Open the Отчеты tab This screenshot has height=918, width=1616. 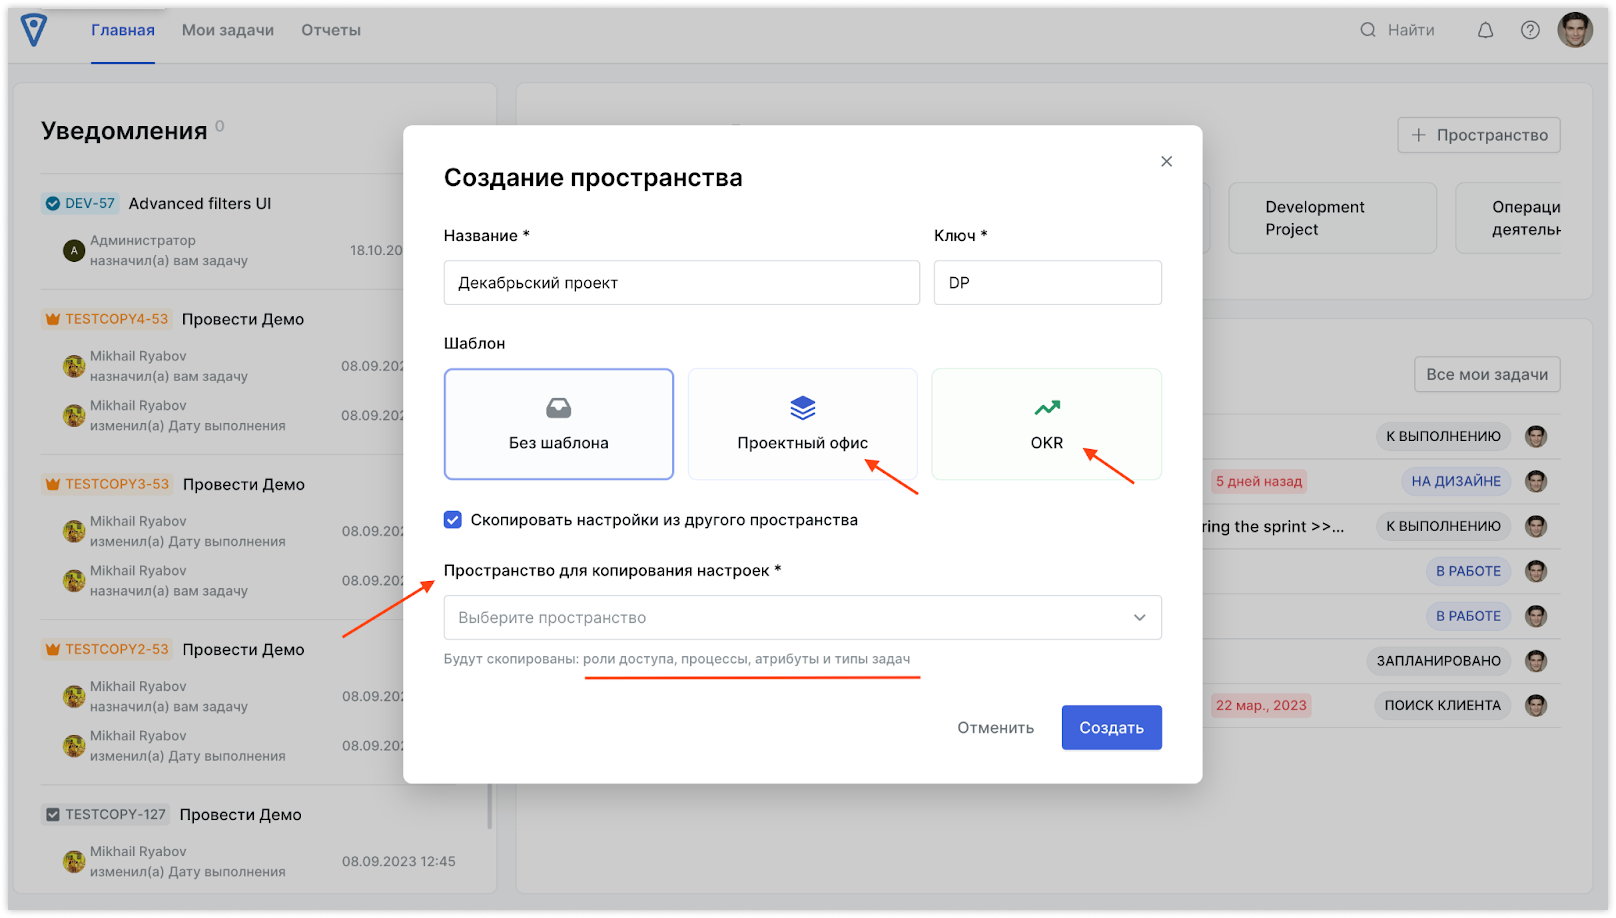tap(330, 29)
